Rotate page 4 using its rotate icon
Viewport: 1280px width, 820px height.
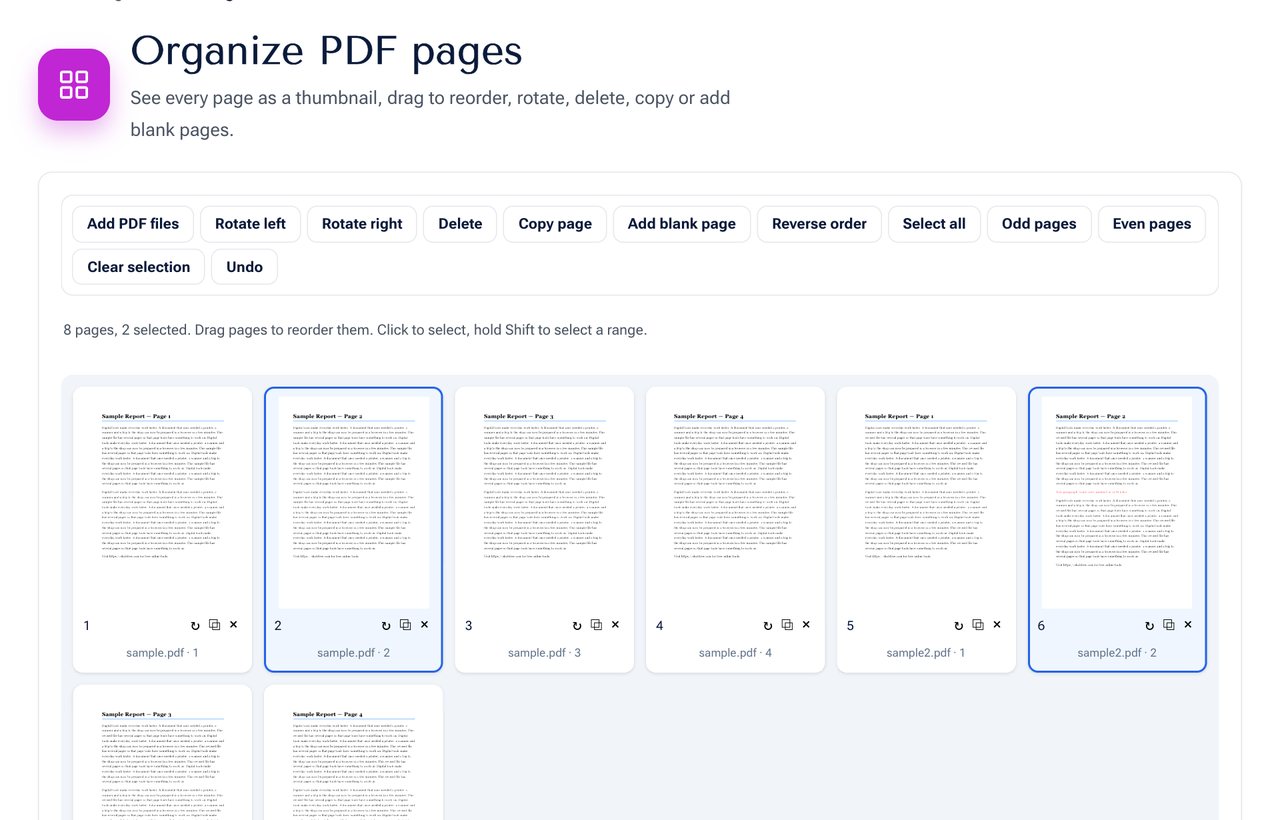[x=768, y=626]
